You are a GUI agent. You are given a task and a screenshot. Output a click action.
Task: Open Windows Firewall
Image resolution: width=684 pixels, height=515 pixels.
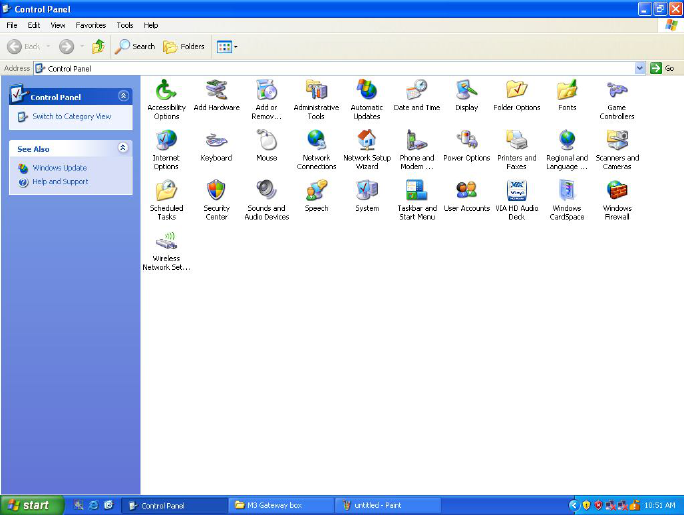click(617, 200)
